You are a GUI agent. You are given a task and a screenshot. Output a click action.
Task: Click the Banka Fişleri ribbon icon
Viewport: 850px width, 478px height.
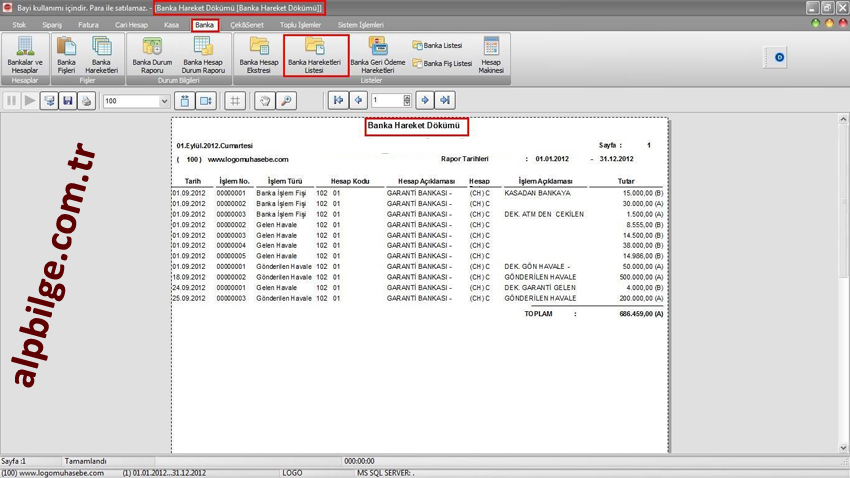pos(66,55)
